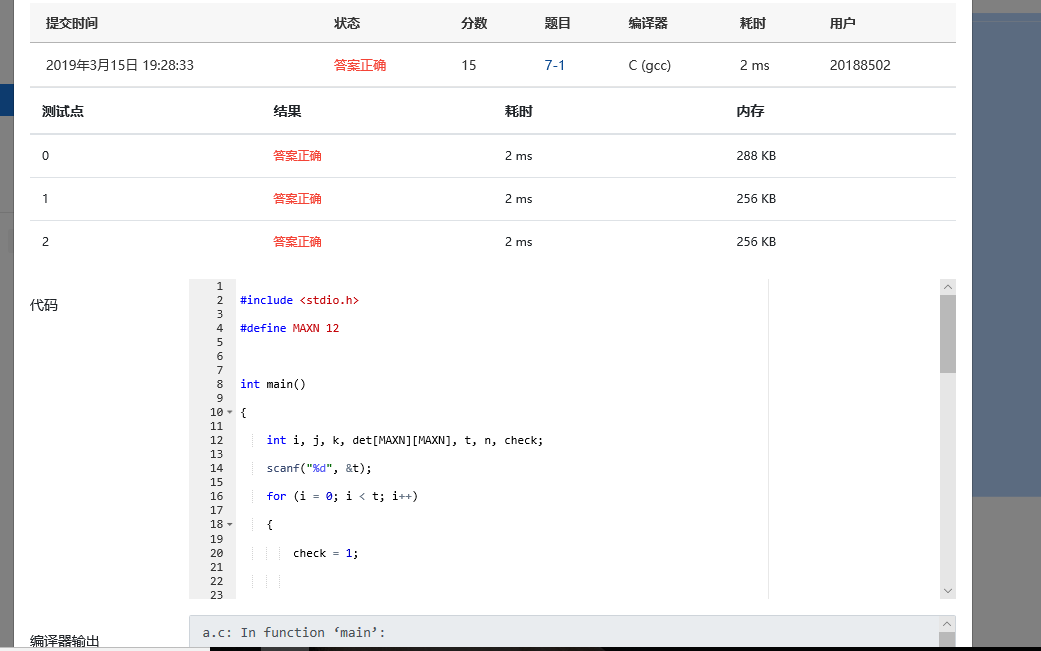Click compiler output text a.c: In function 'main':
This screenshot has height=651, width=1041.
point(293,632)
